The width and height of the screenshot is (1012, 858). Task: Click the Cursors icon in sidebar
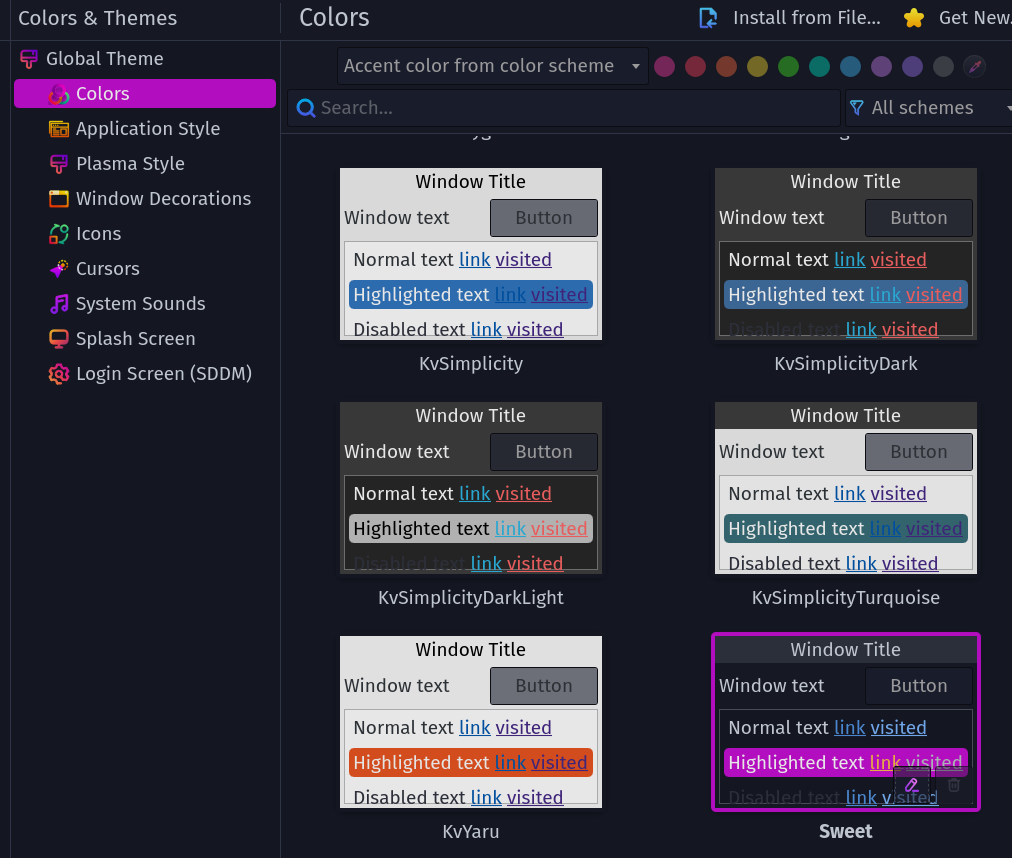click(59, 269)
